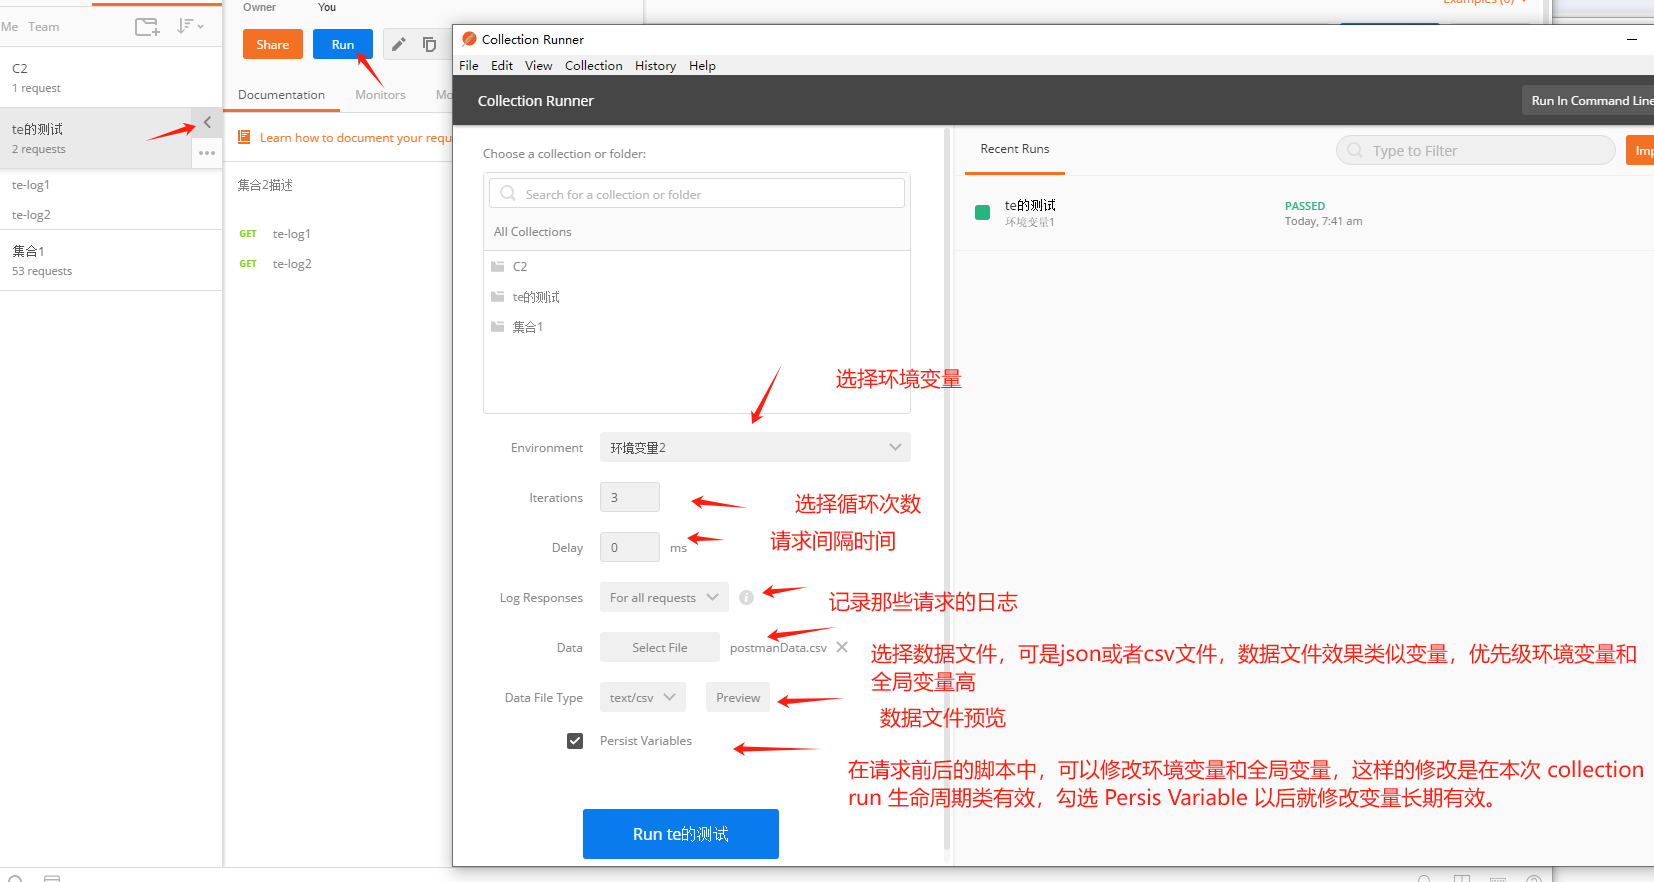Click the Delay input field
Viewport: 1654px width, 882px height.
(630, 547)
